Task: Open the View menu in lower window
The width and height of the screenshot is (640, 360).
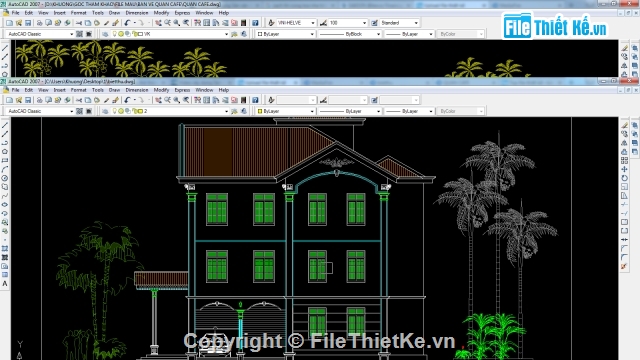Action: [43, 90]
